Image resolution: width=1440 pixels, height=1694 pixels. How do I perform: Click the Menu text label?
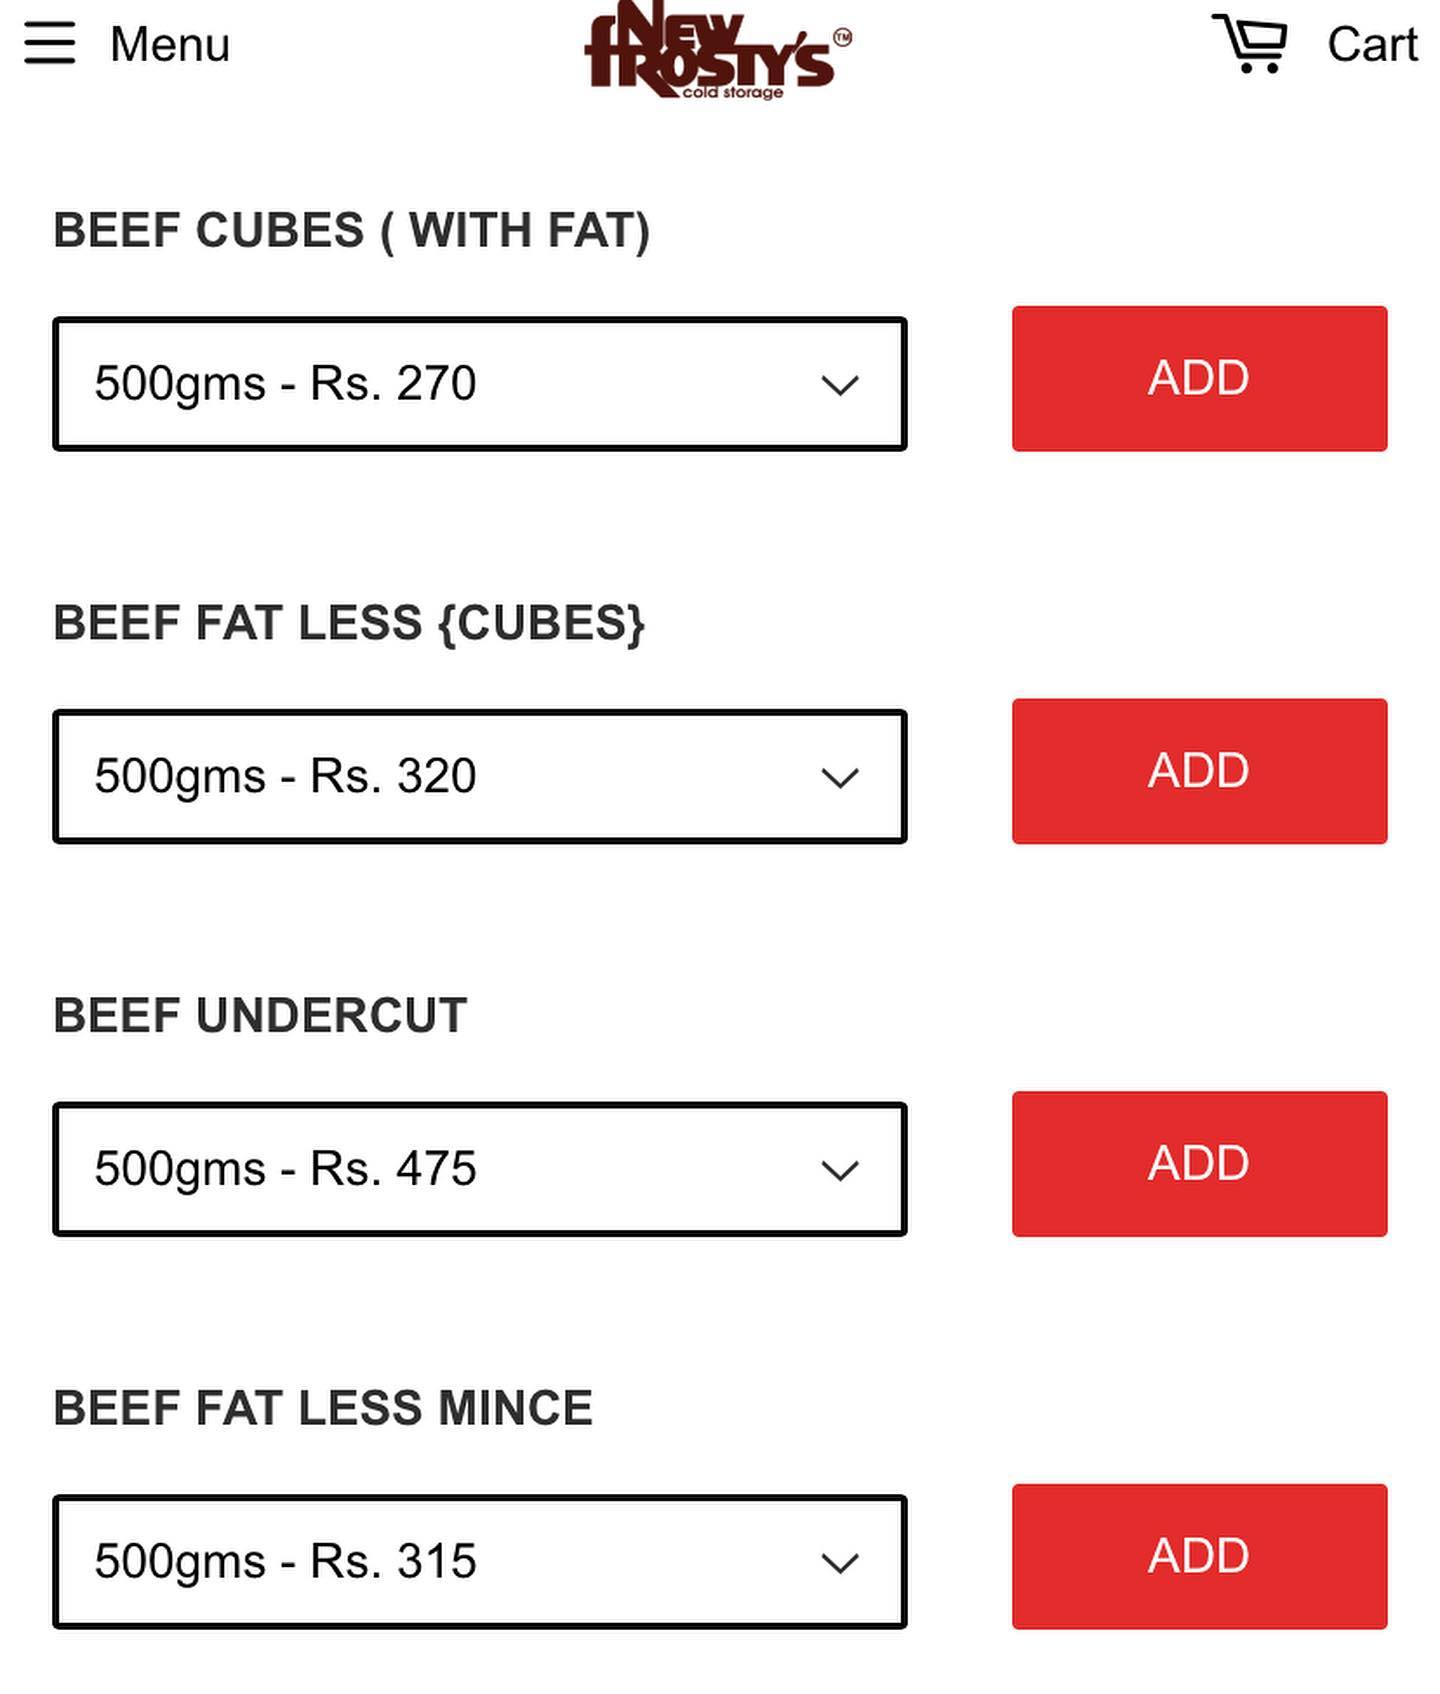tap(170, 45)
